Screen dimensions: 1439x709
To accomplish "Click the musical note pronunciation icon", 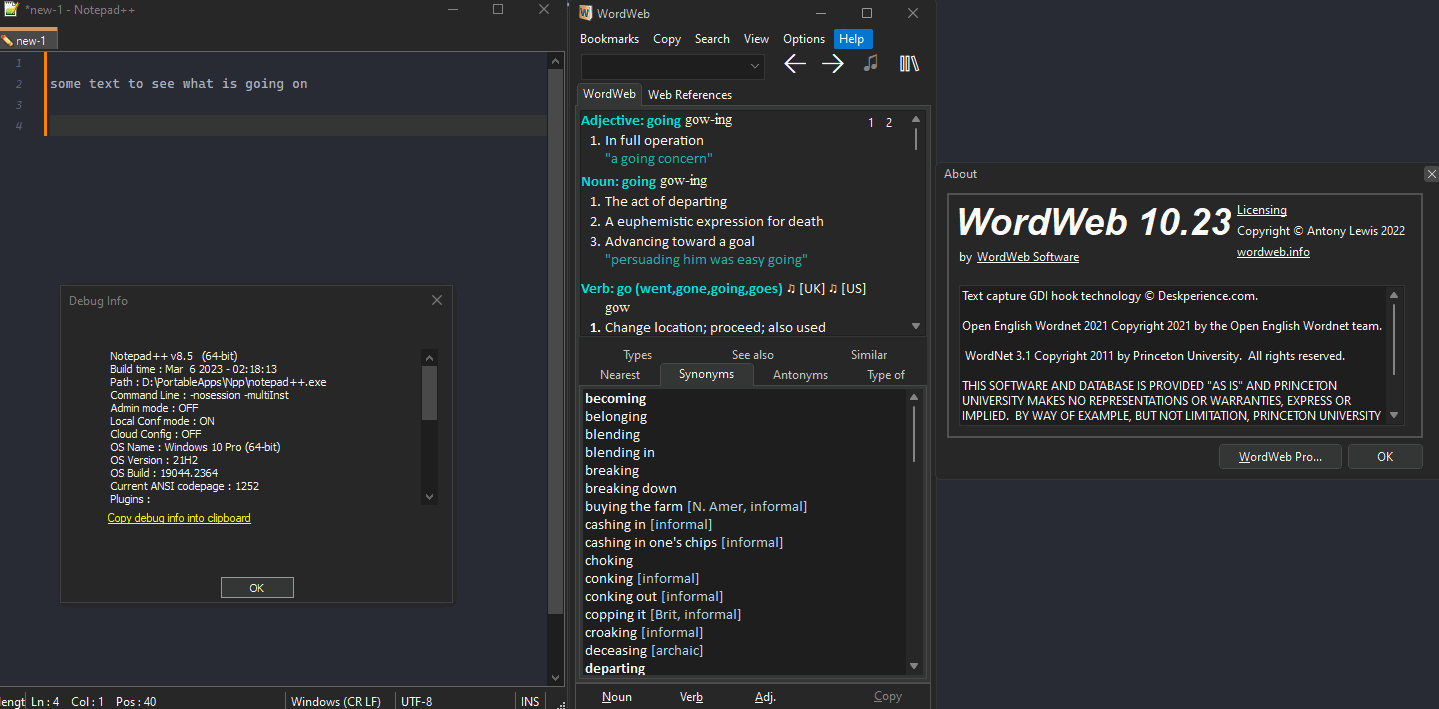I will click(x=869, y=63).
